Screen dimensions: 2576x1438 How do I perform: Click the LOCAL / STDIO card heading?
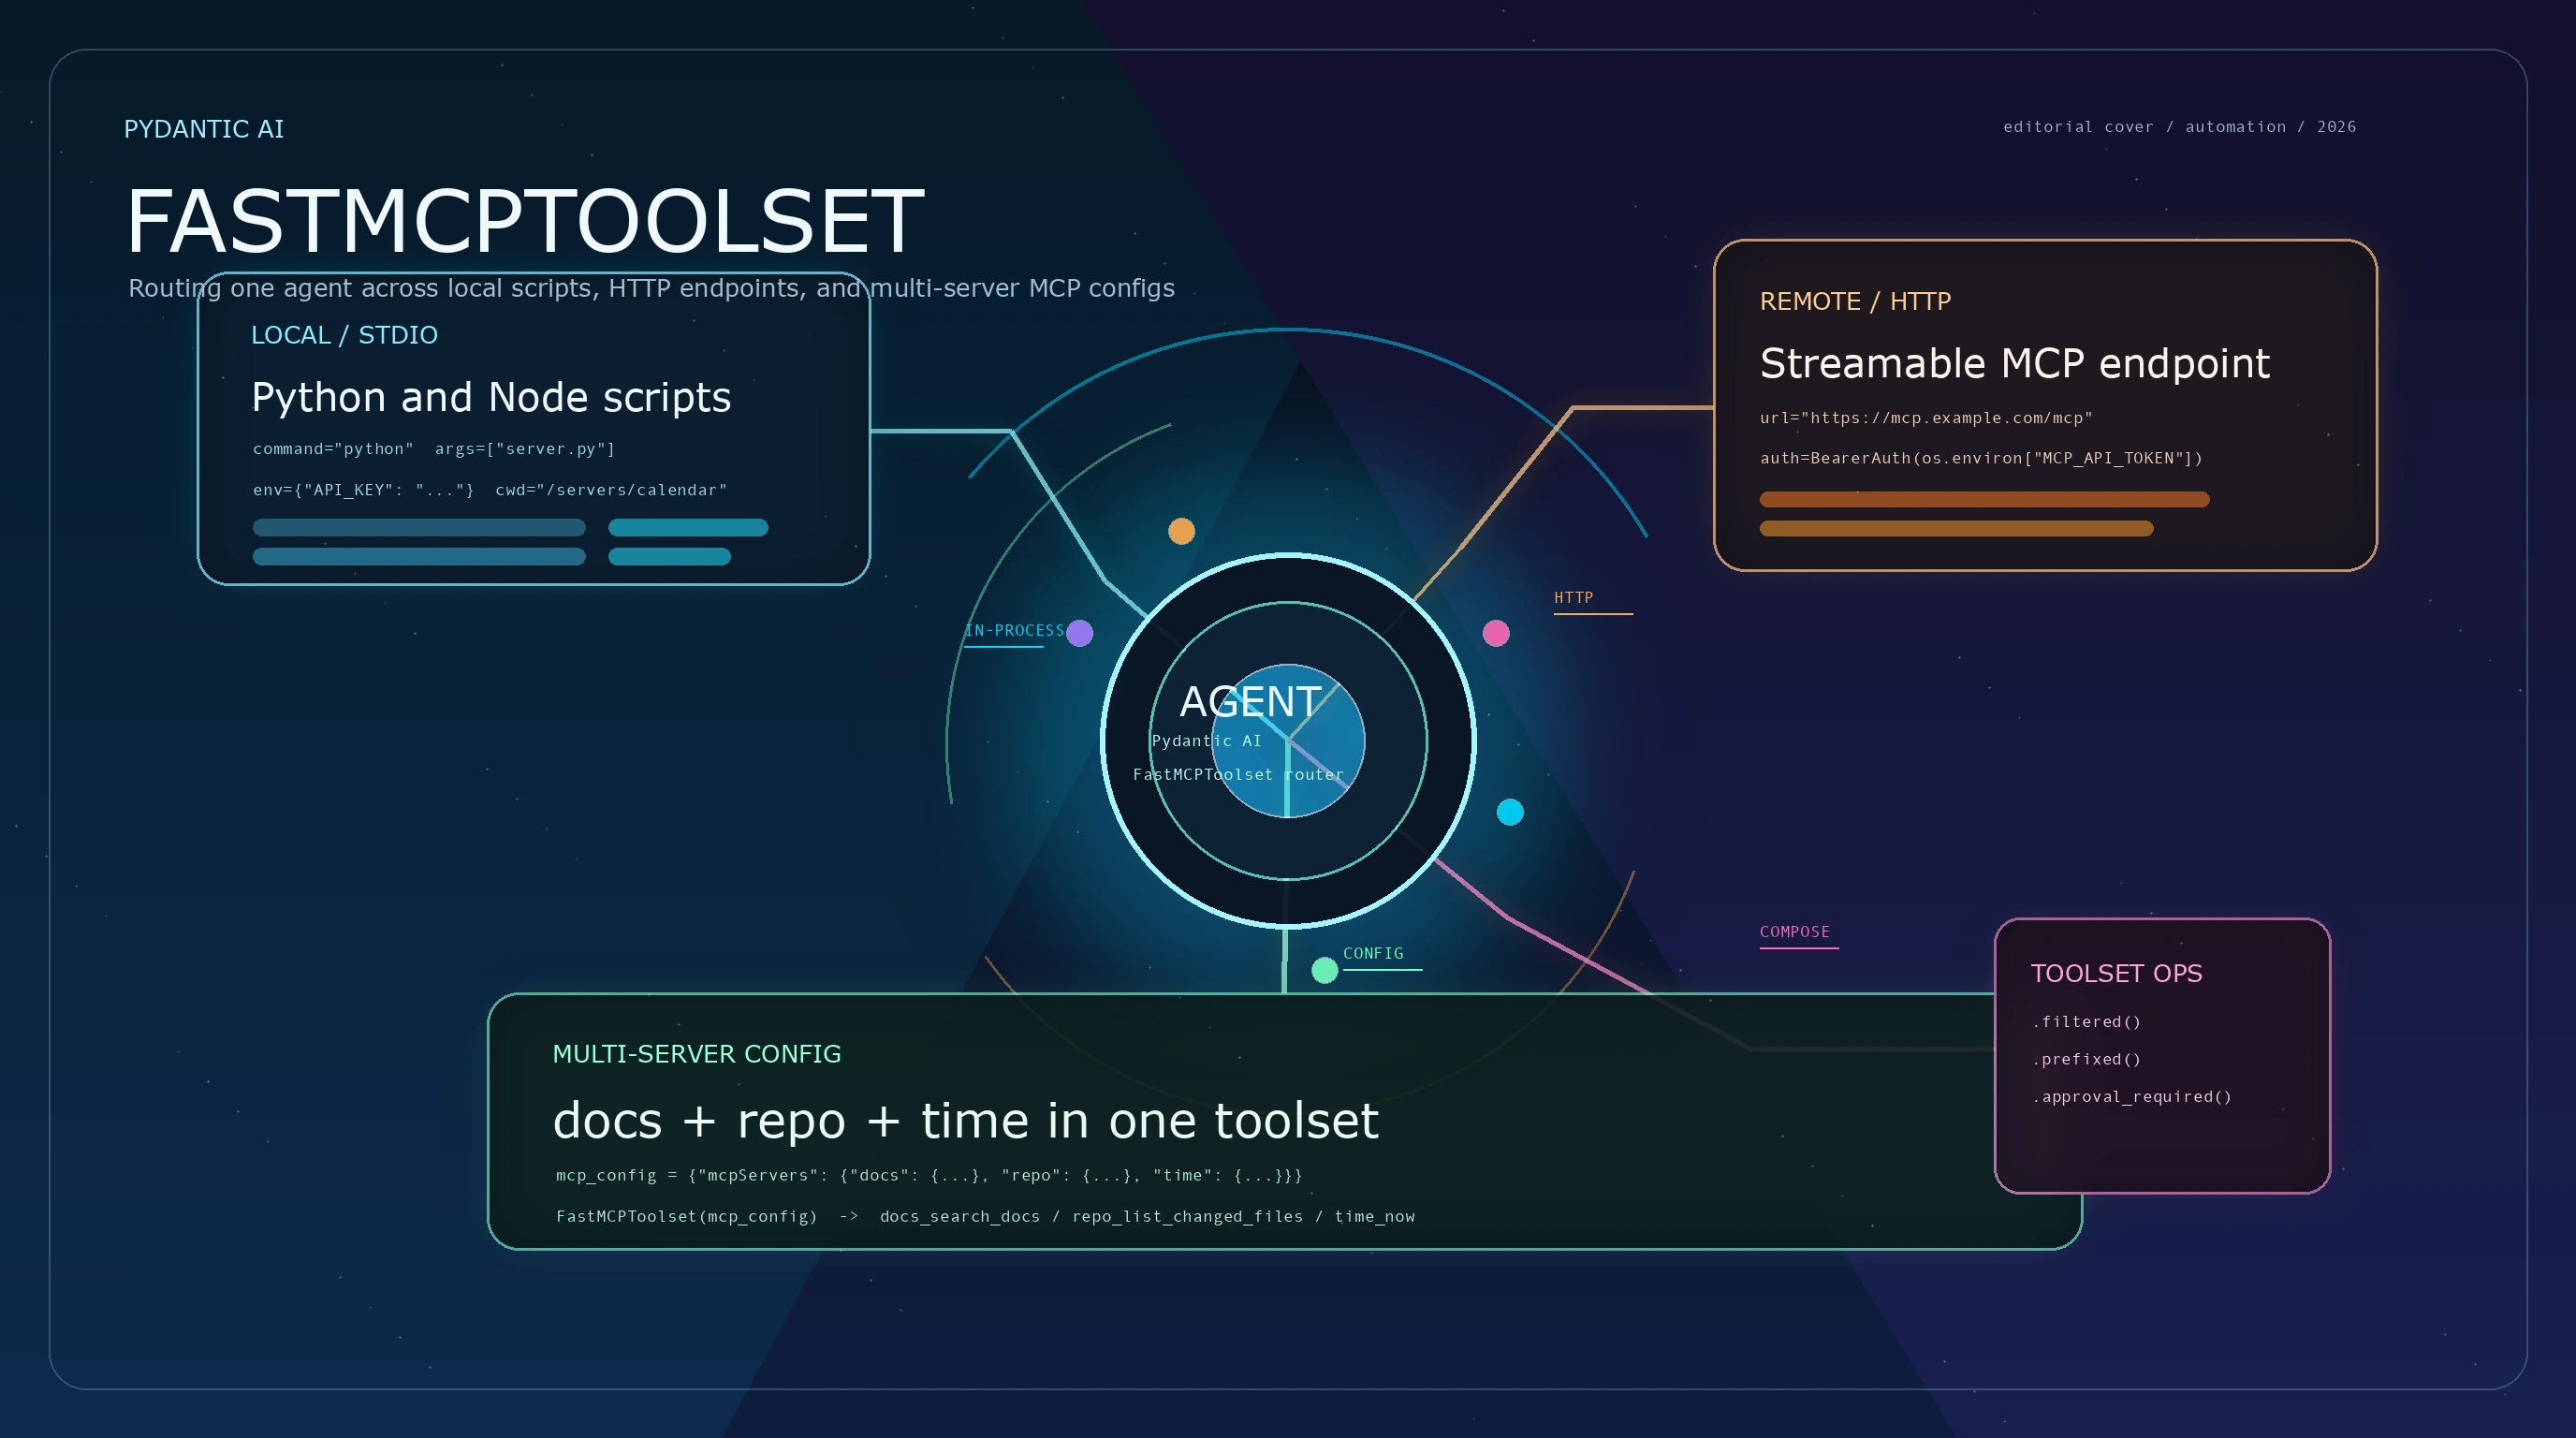[x=344, y=335]
